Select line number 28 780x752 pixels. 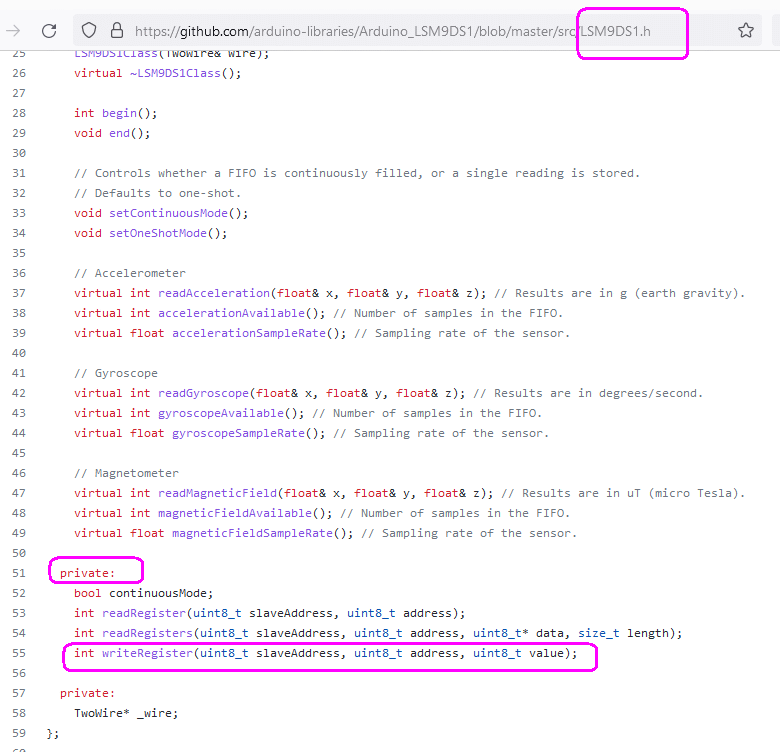click(19, 113)
